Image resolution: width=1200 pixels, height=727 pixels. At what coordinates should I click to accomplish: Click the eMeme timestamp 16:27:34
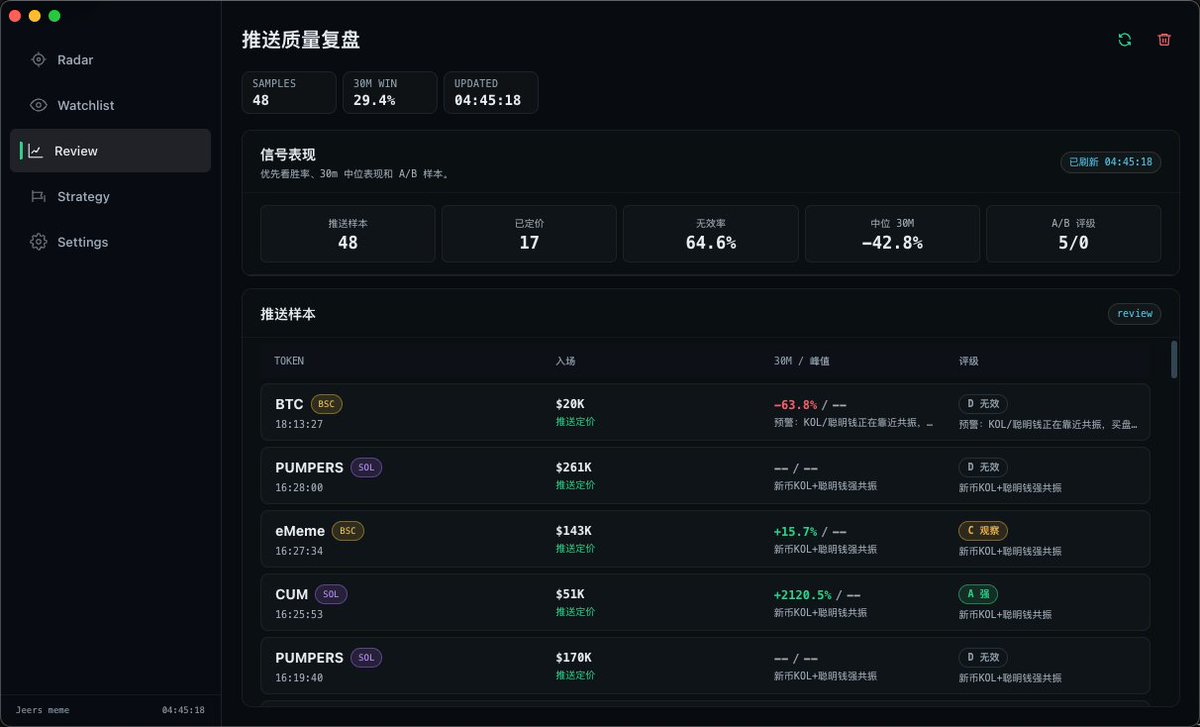[299, 551]
